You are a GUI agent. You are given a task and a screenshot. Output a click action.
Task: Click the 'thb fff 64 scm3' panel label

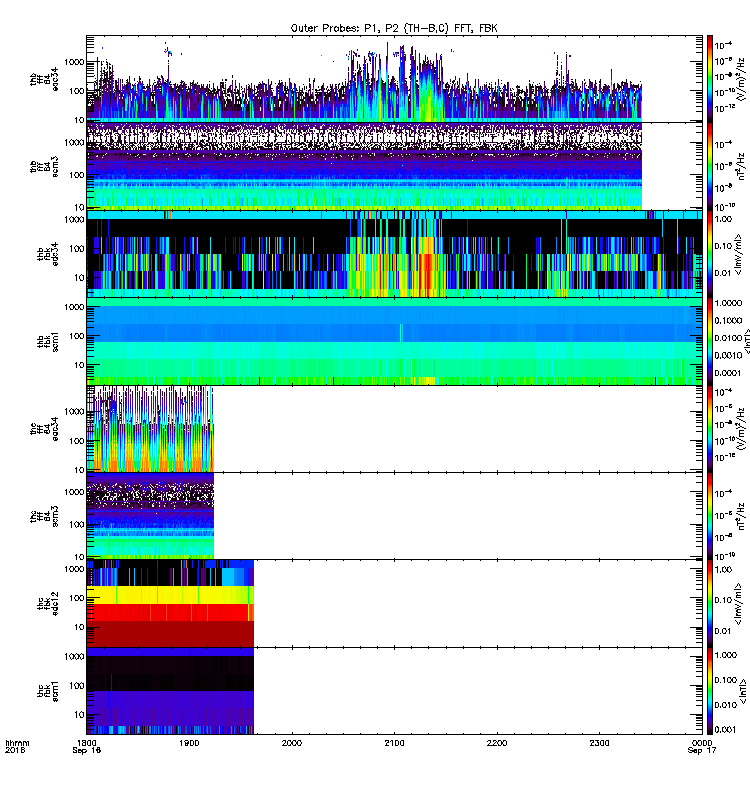tap(44, 166)
